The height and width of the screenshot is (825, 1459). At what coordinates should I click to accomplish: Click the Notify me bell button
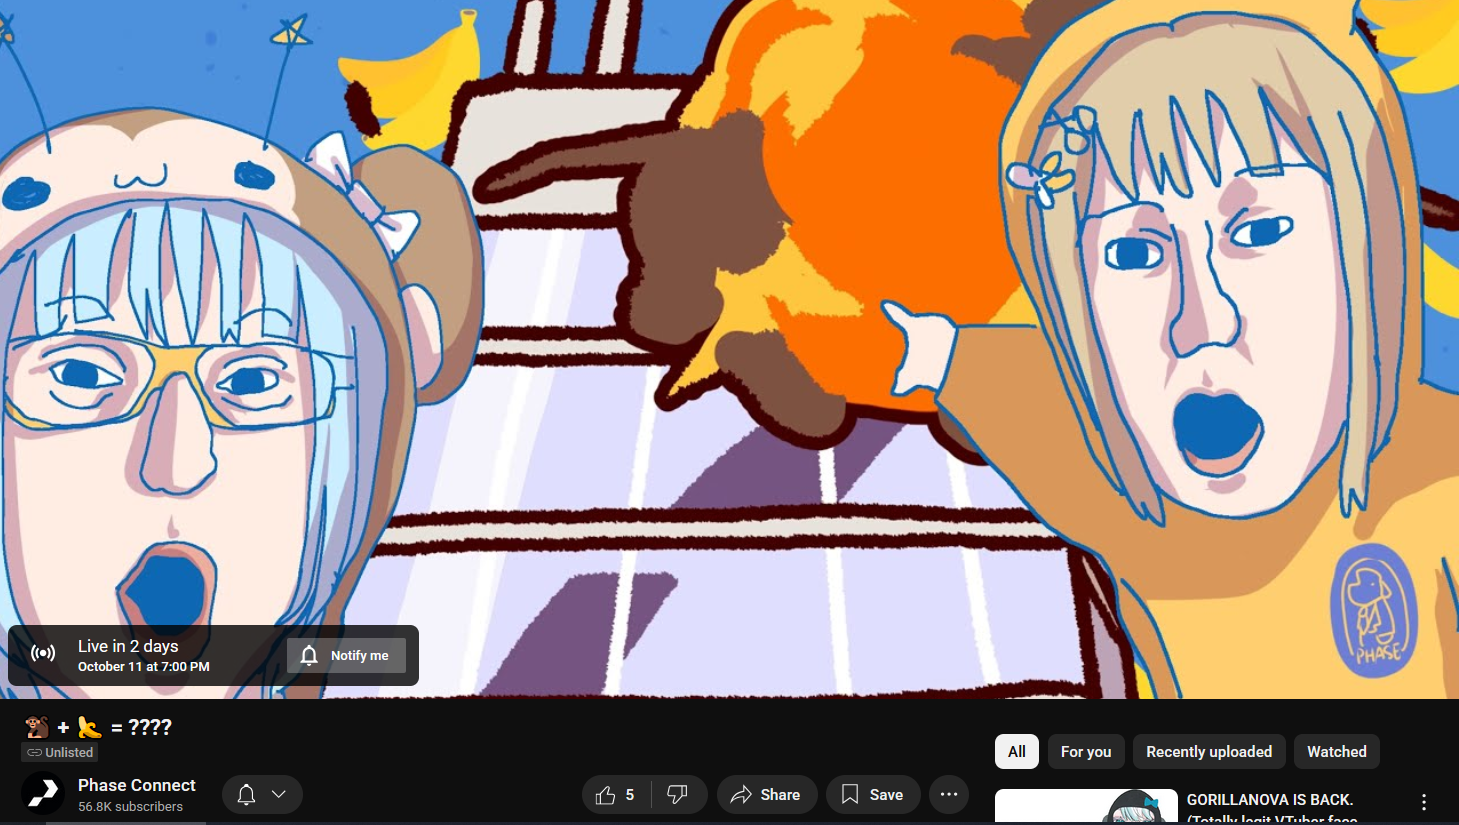346,656
